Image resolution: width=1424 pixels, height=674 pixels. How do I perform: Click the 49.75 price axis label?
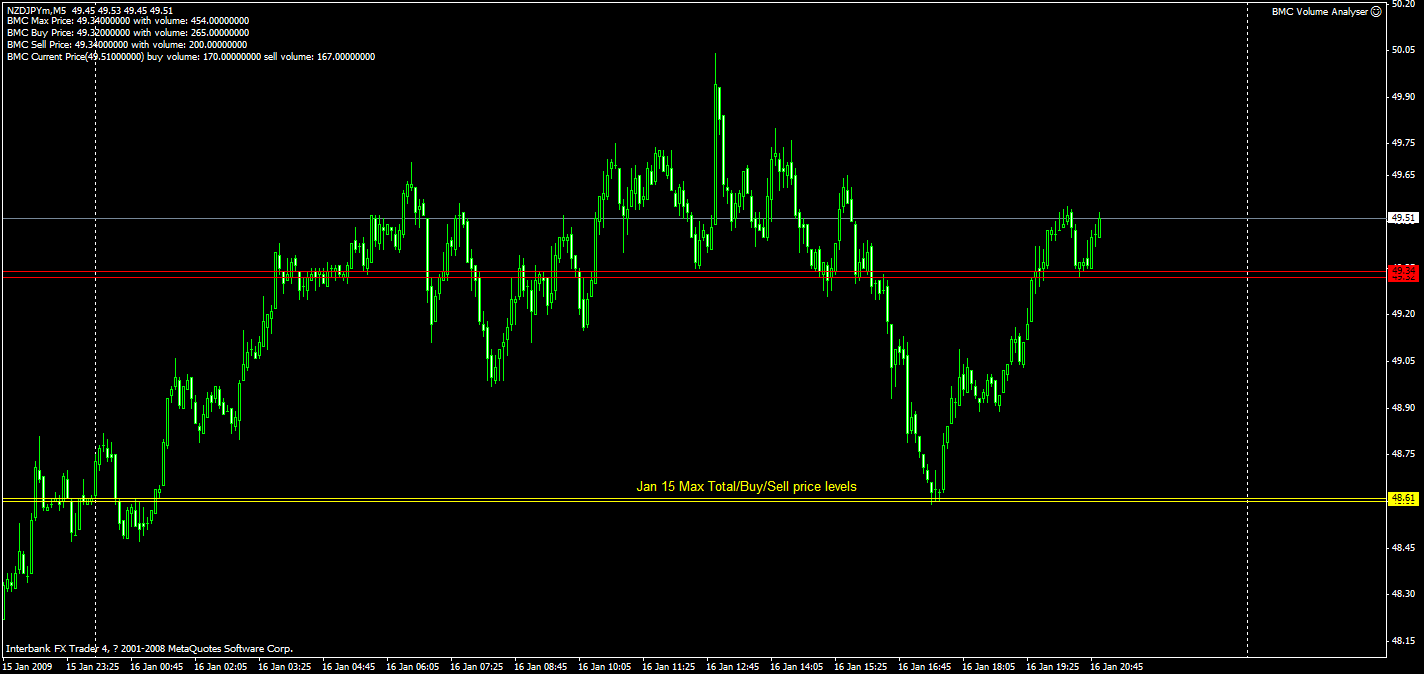coord(1402,143)
